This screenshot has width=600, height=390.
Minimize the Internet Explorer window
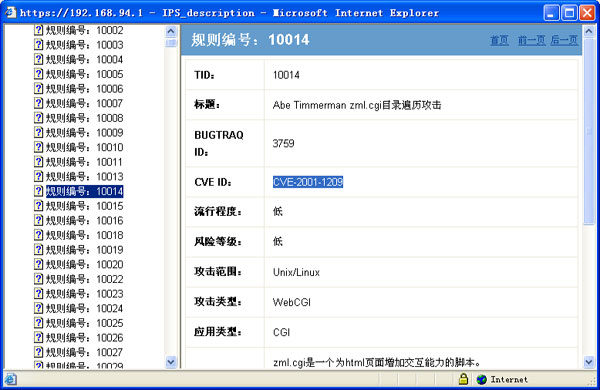(551, 13)
